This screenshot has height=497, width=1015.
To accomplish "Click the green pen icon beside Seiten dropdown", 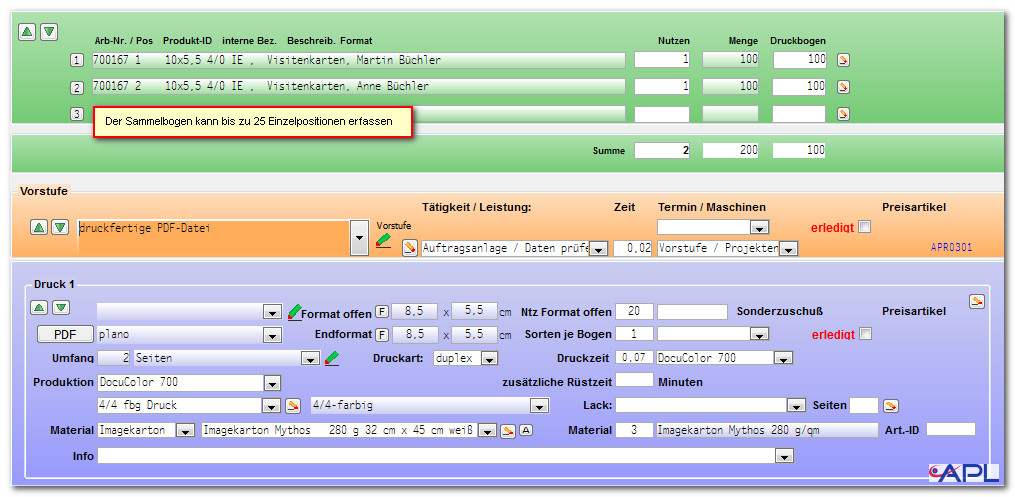I will (x=331, y=357).
